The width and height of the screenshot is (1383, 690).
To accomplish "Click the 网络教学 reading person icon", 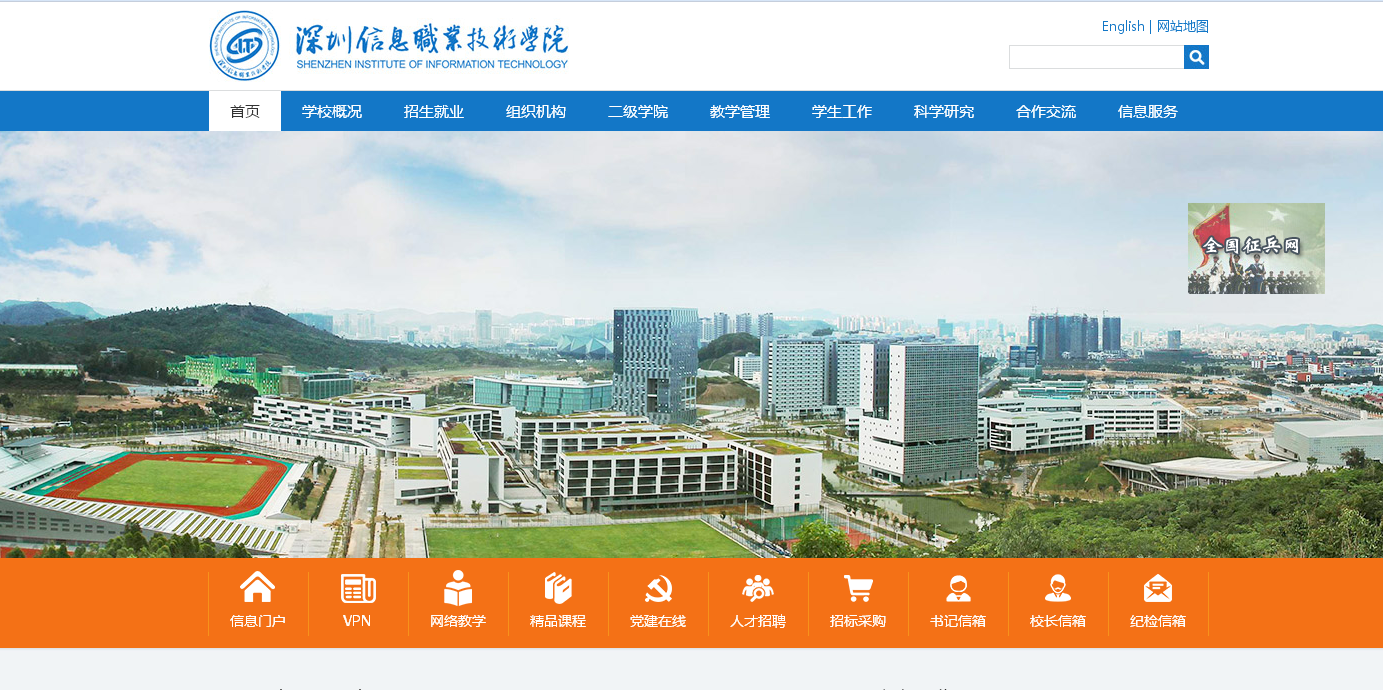I will 458,588.
